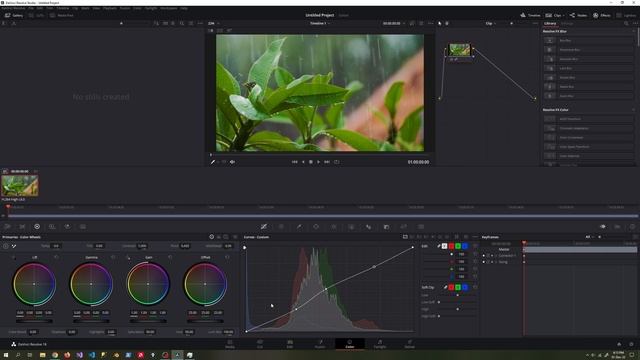The height and width of the screenshot is (360, 640).
Task: Open the Clip mode dropdown above nodes
Action: [x=491, y=23]
